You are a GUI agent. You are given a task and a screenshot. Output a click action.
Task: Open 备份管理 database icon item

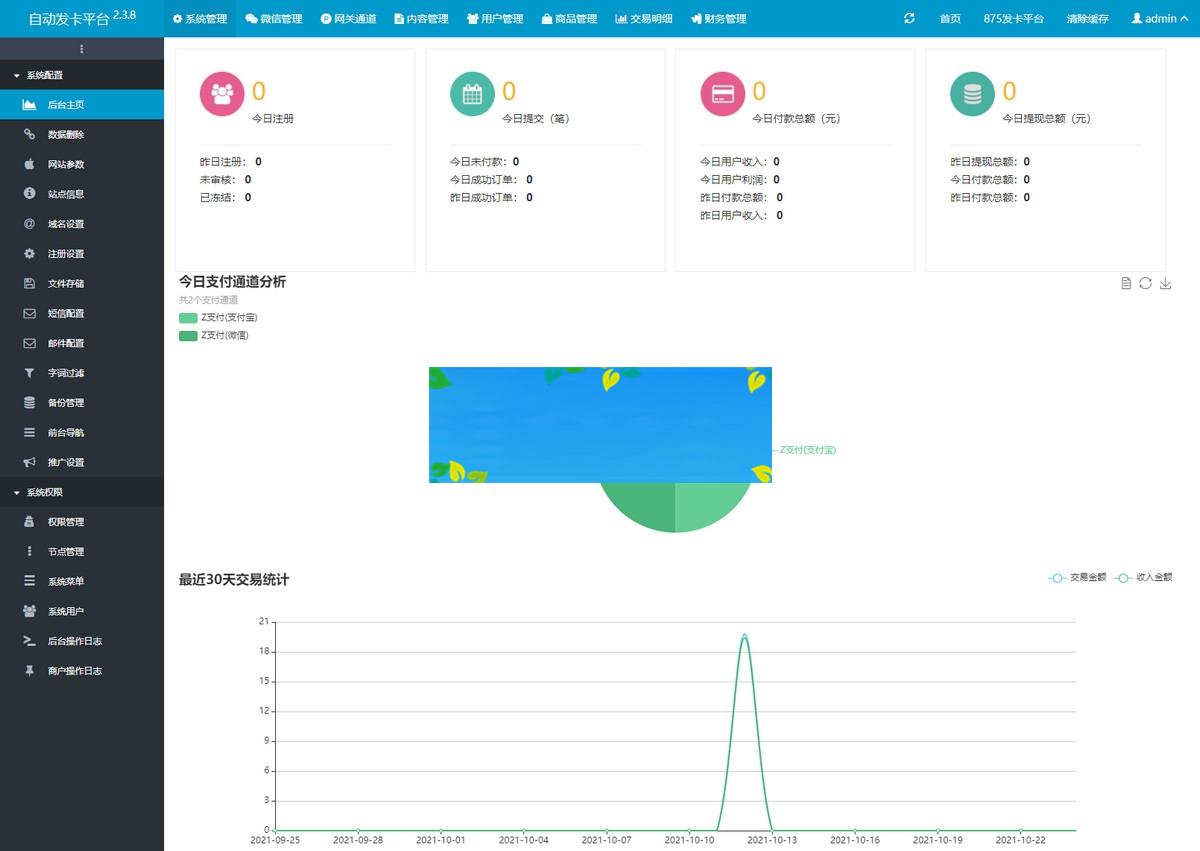(66, 403)
